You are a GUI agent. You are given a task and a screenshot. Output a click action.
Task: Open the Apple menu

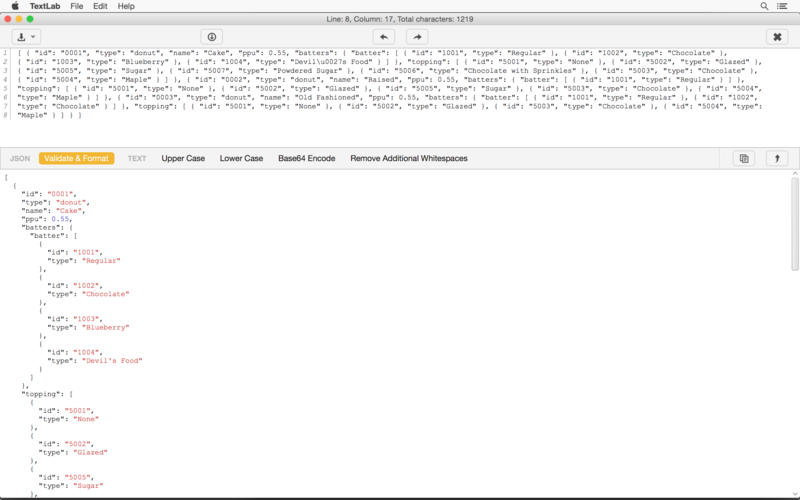(x=15, y=6)
